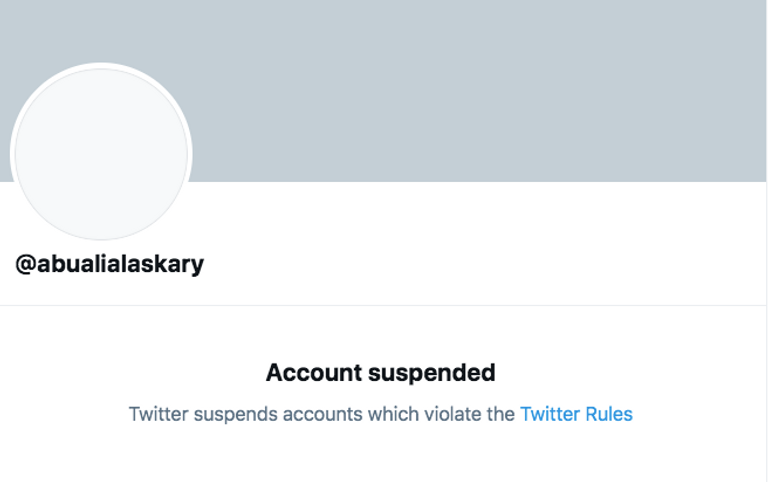Click the word "Rules" in the blue link
The image size is (768, 482).
608,413
